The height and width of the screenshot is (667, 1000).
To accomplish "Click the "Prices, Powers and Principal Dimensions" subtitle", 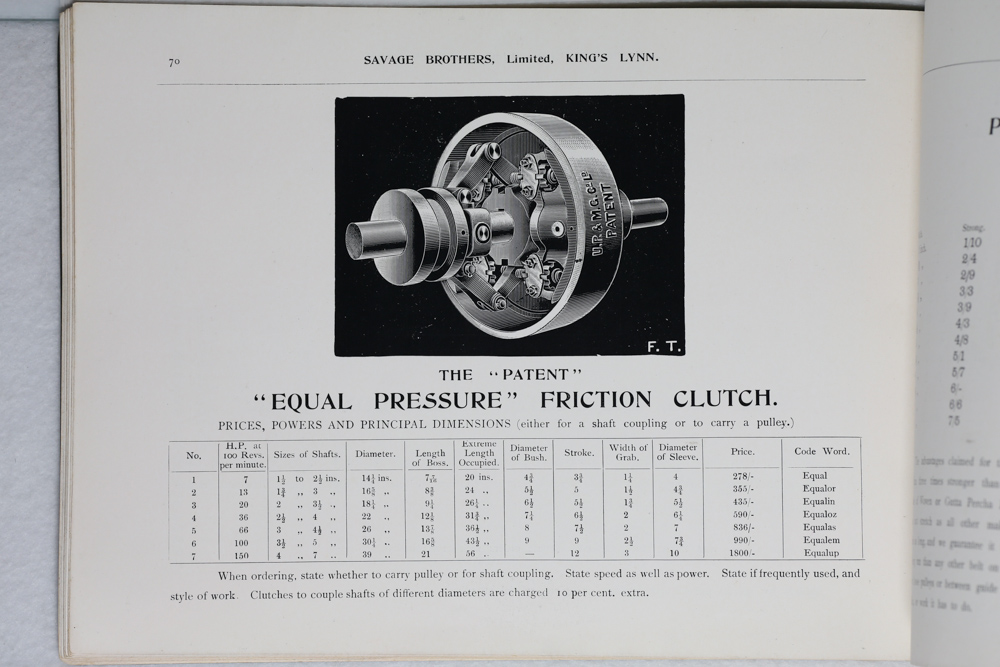I will coord(506,425).
